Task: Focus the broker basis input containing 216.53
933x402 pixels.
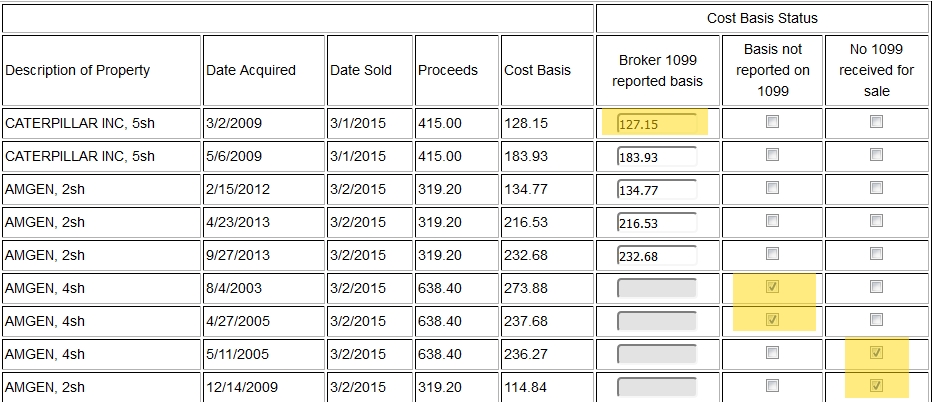Action: coord(657,223)
